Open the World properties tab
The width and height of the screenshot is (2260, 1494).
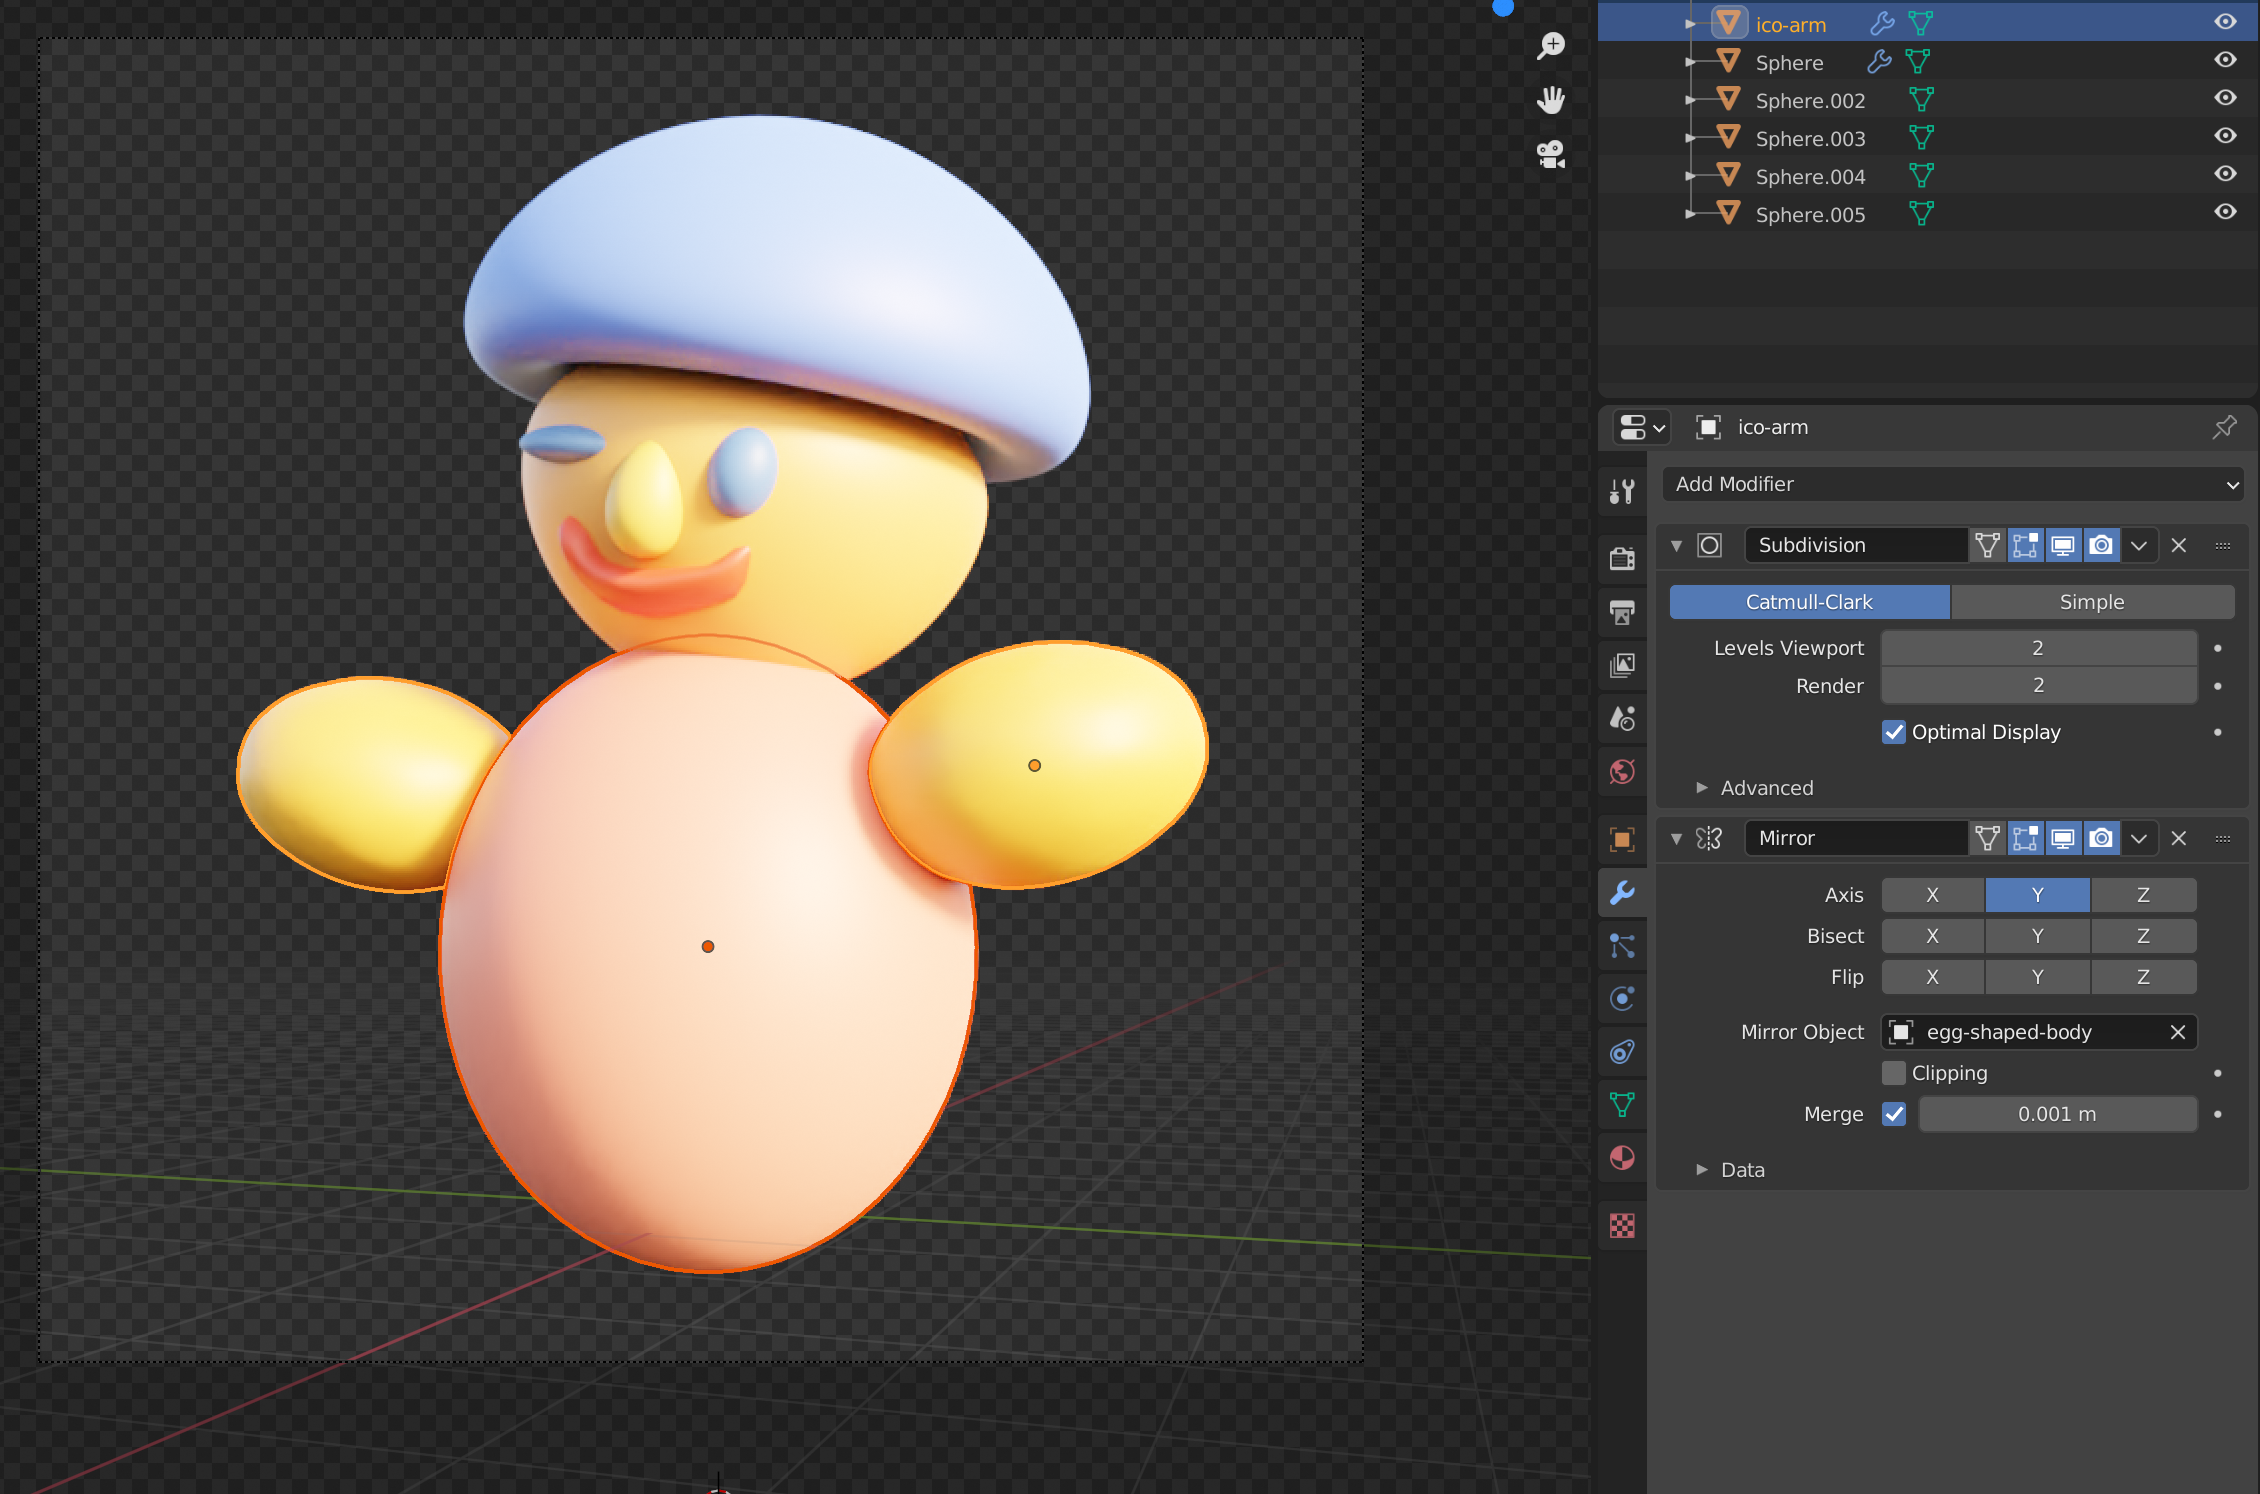coord(1622,771)
